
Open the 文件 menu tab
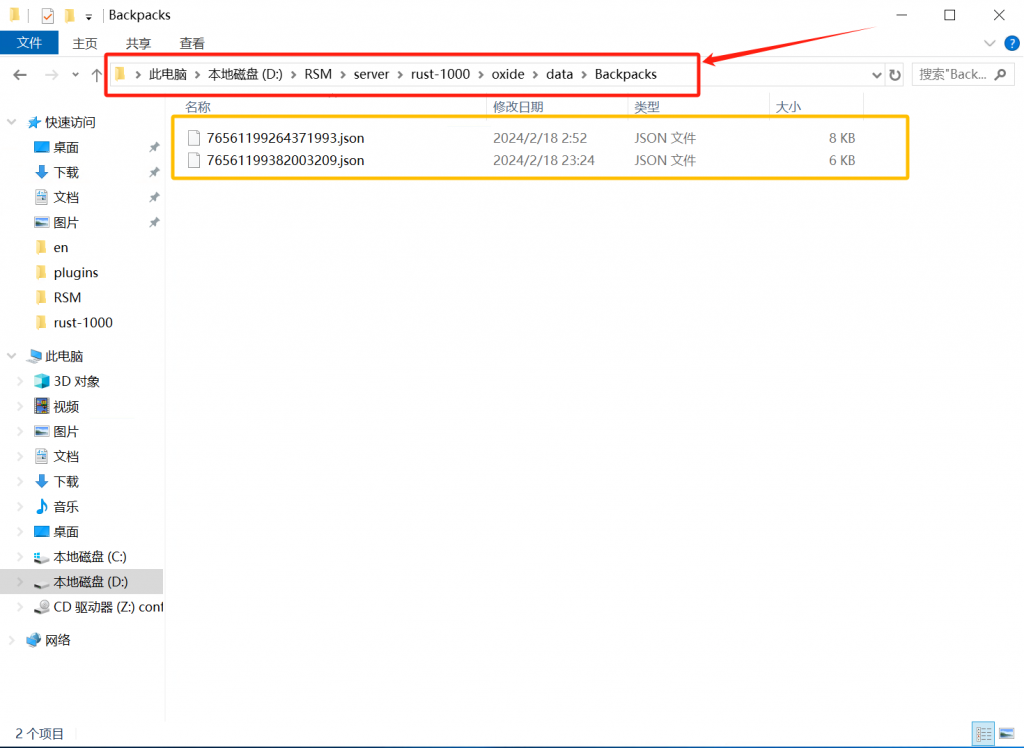(30, 43)
